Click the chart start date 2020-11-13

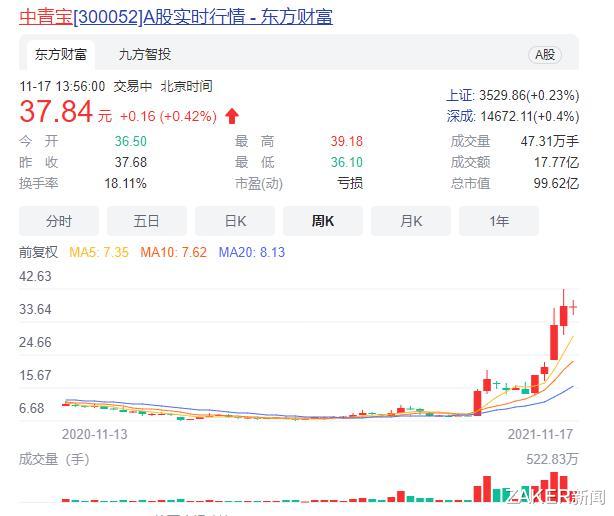(95, 434)
